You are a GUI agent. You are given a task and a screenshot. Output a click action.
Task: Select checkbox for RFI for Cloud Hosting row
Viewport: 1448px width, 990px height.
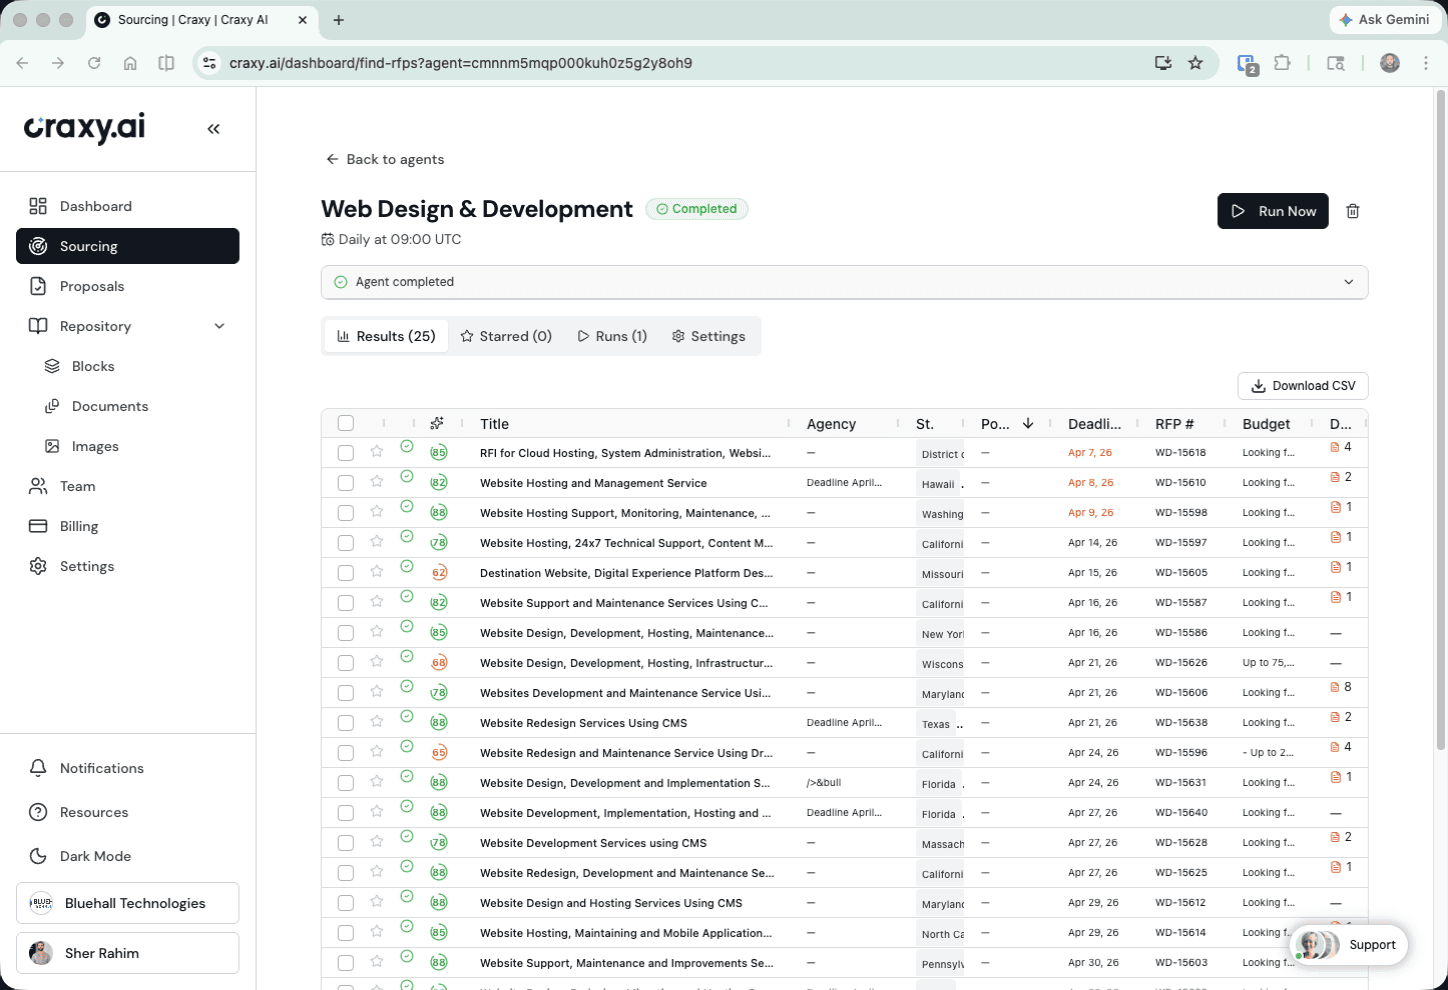(346, 453)
